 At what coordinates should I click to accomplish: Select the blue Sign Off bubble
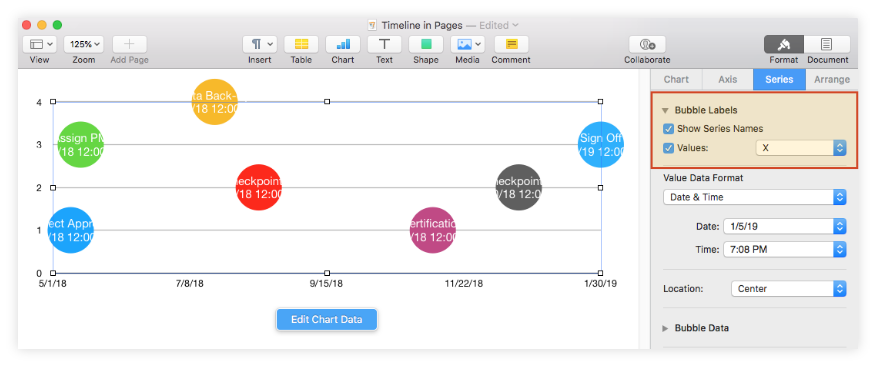pos(601,145)
